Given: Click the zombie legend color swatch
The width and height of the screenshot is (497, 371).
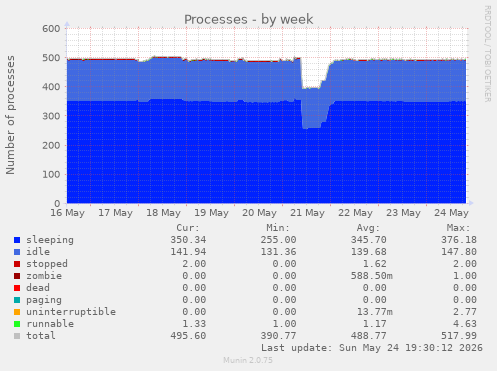Looking at the screenshot, I should click(17, 276).
